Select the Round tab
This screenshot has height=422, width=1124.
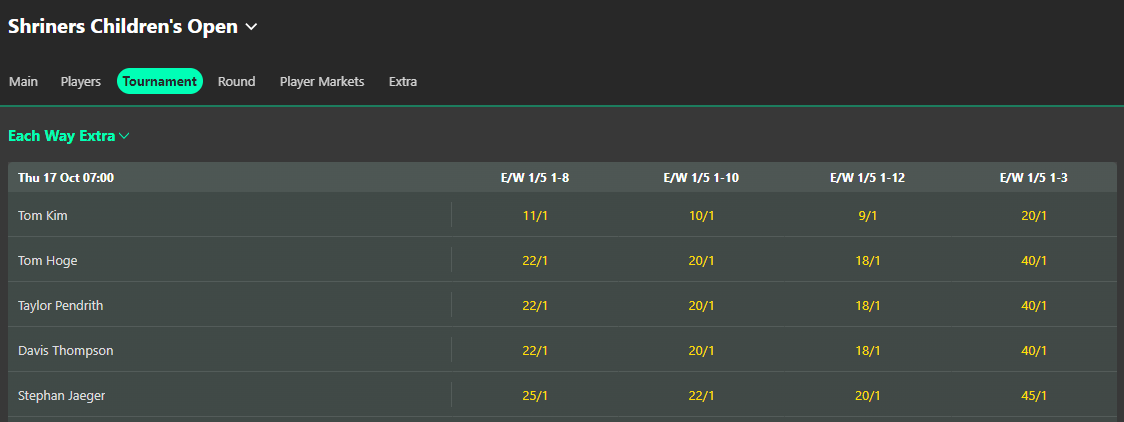click(237, 82)
